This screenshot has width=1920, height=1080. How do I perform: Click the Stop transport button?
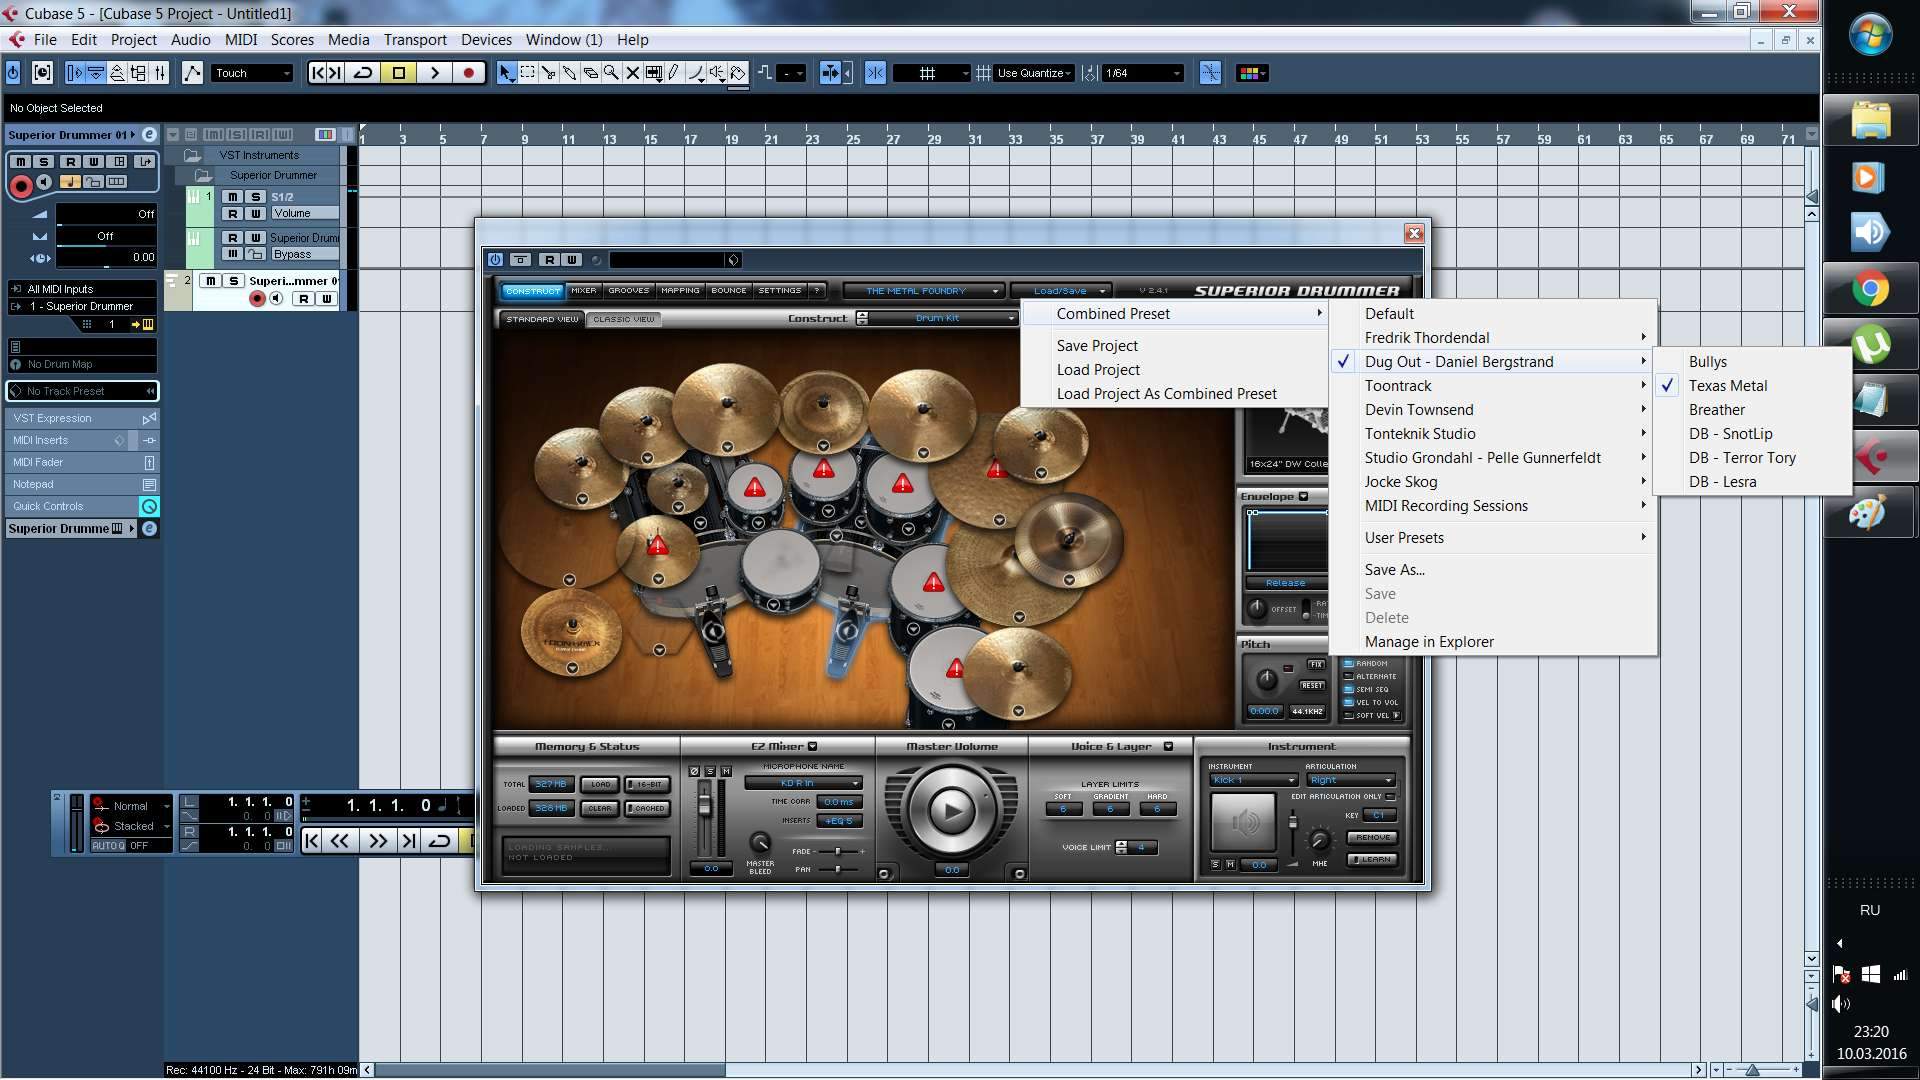(398, 73)
